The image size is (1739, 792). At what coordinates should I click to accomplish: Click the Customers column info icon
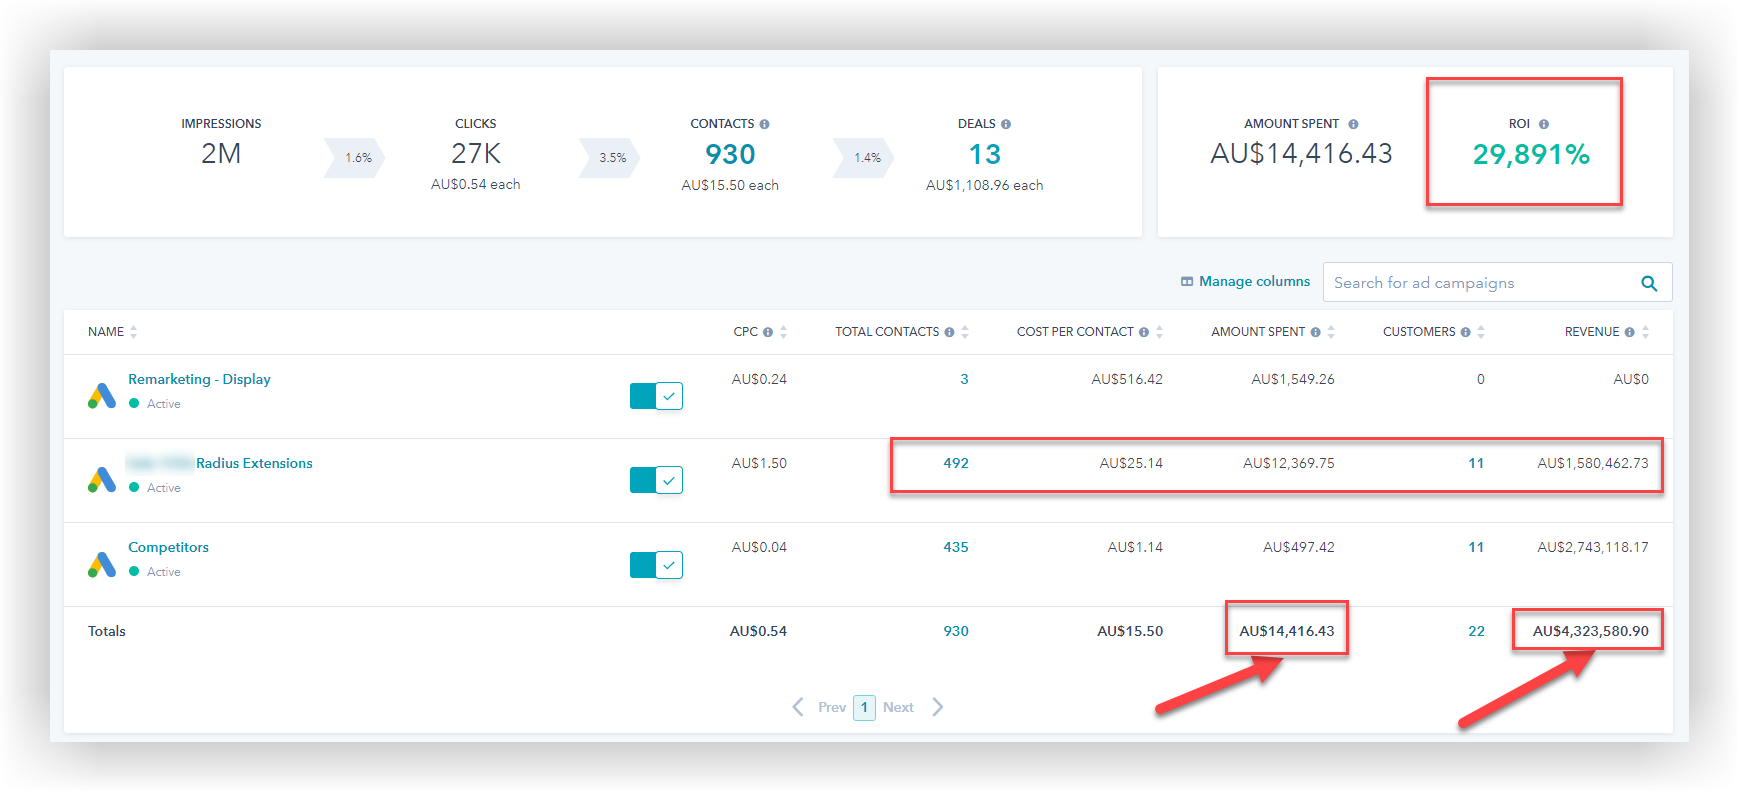click(1465, 332)
